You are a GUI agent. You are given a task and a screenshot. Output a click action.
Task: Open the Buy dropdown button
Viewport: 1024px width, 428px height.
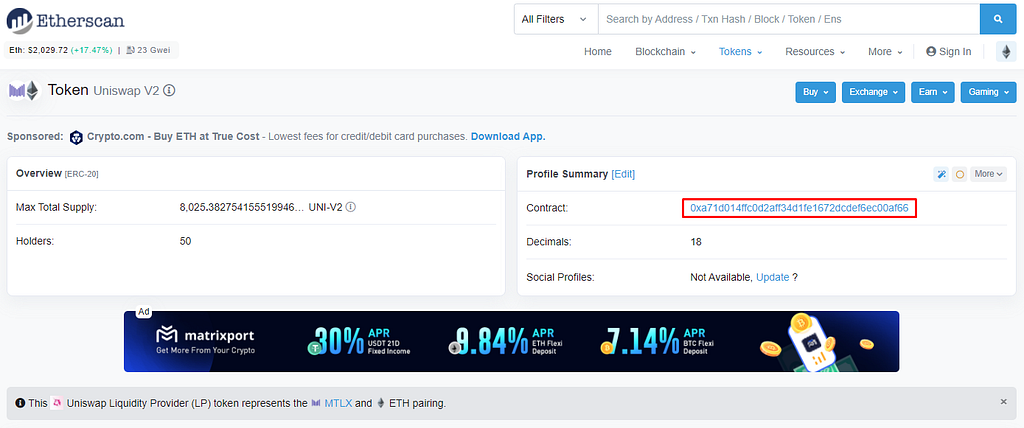coord(816,92)
